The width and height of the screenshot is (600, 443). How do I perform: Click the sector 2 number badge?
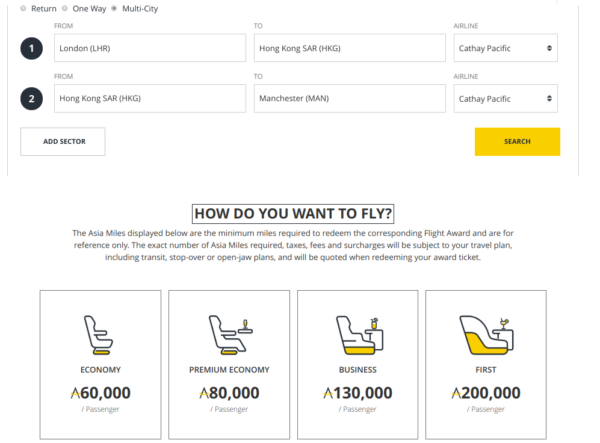point(32,98)
